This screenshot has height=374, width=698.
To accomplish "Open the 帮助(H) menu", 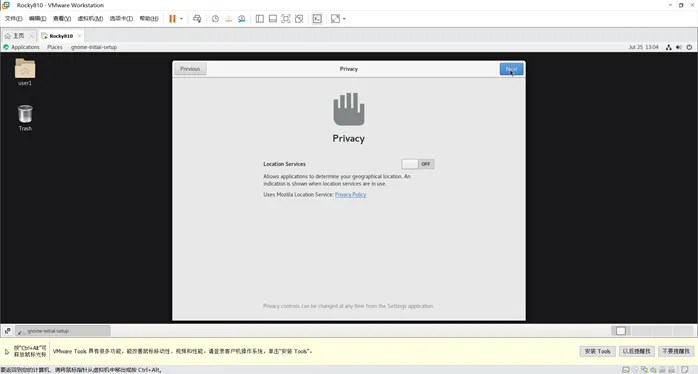I will point(149,19).
